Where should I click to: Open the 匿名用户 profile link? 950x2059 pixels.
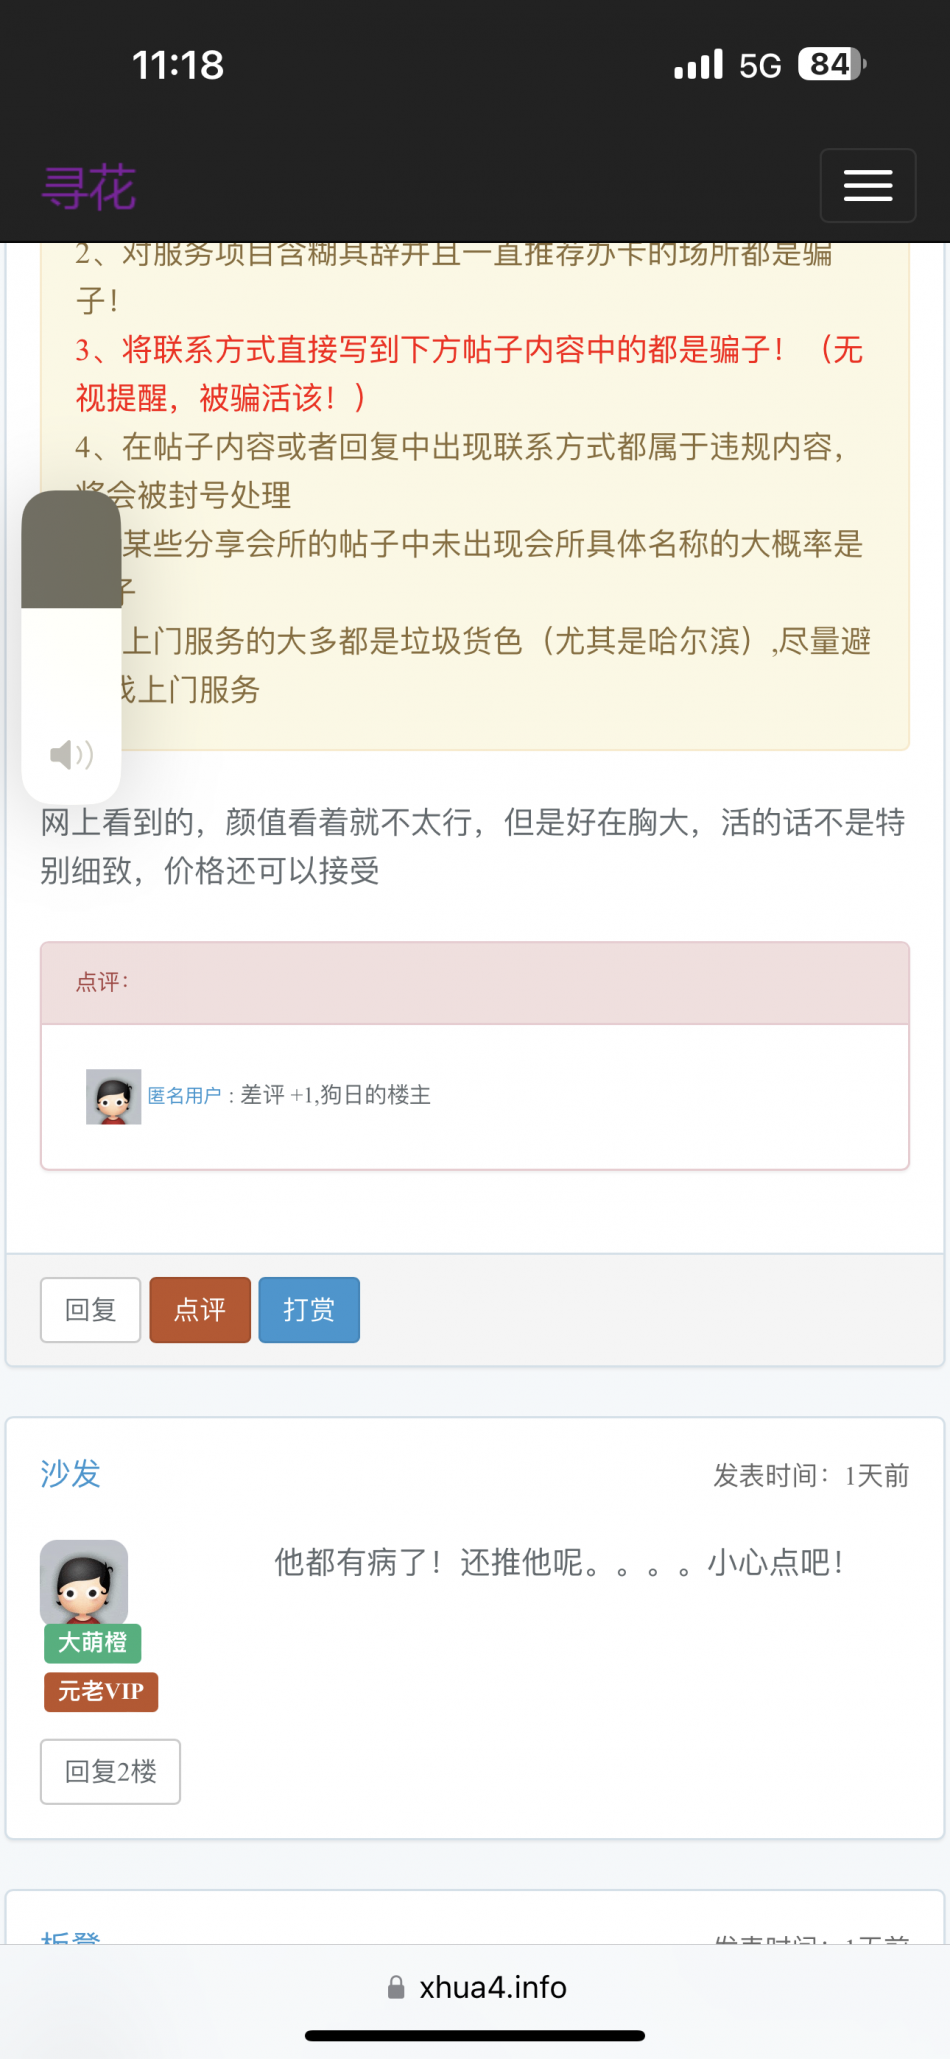tap(184, 1096)
